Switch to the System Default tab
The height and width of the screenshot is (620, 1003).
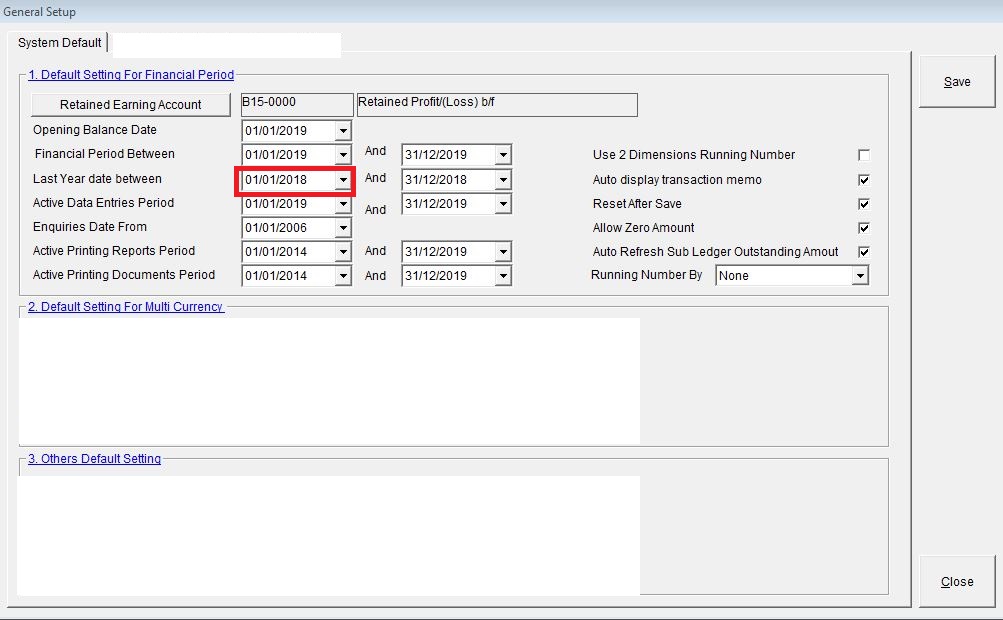point(60,43)
